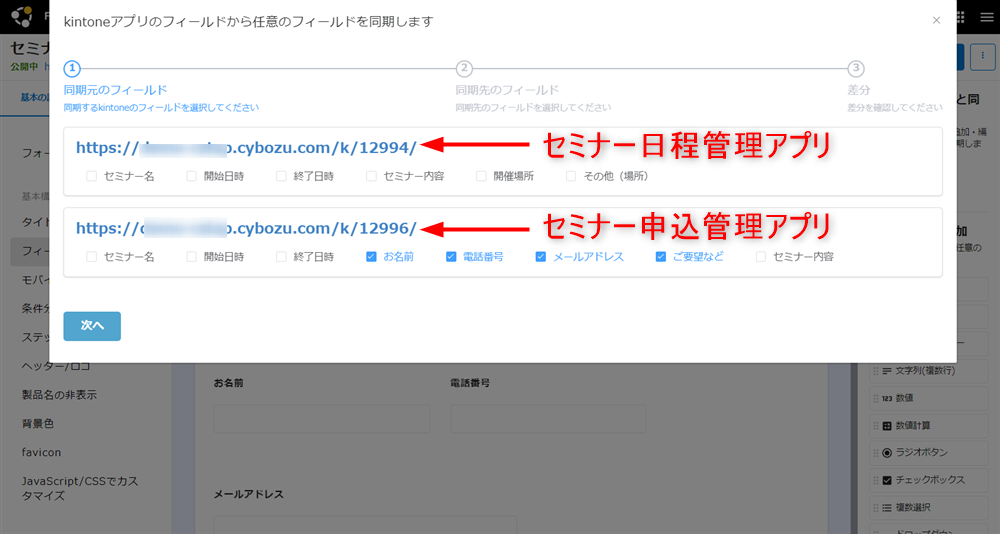Open the apps grid icon
The width and height of the screenshot is (1000, 534).
coord(961,17)
